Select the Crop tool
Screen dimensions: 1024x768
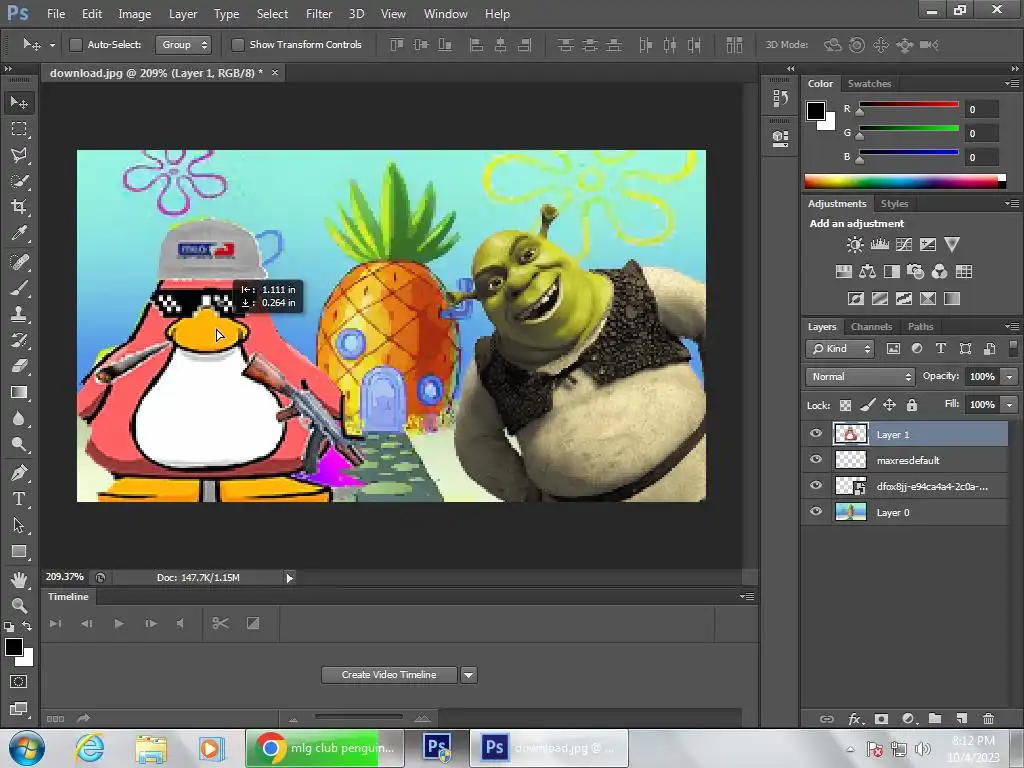pyautogui.click(x=19, y=207)
